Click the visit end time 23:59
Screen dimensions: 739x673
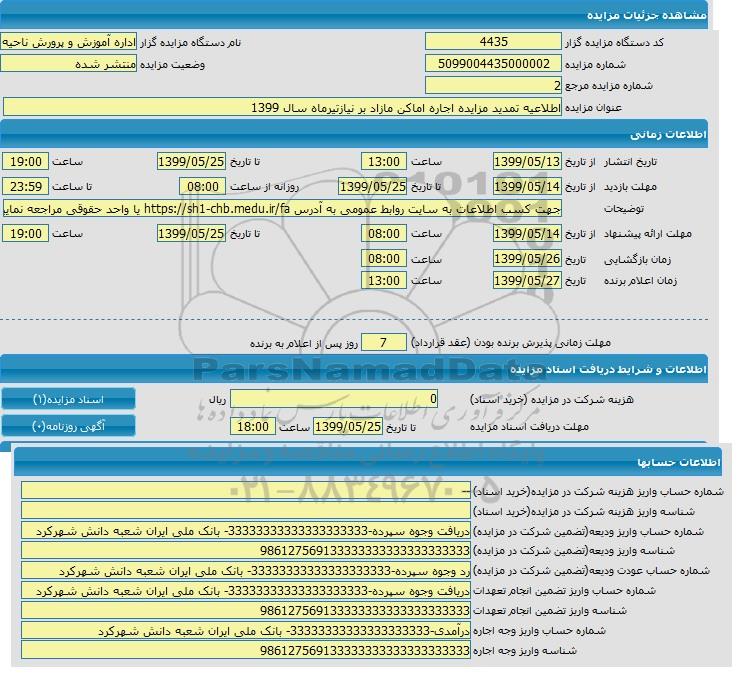click(x=25, y=187)
